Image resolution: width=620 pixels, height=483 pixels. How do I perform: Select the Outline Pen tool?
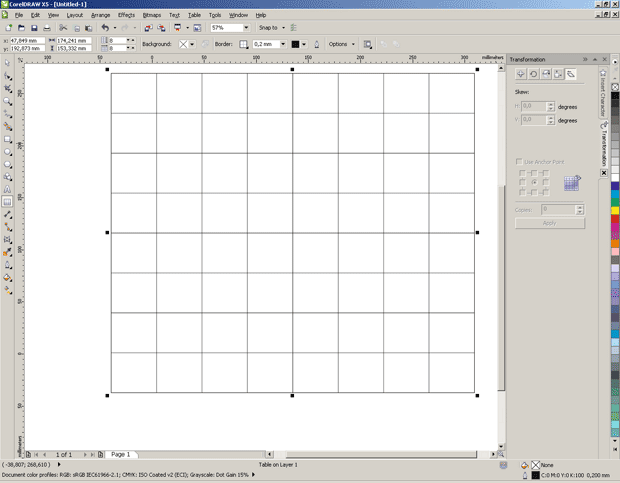(7, 265)
